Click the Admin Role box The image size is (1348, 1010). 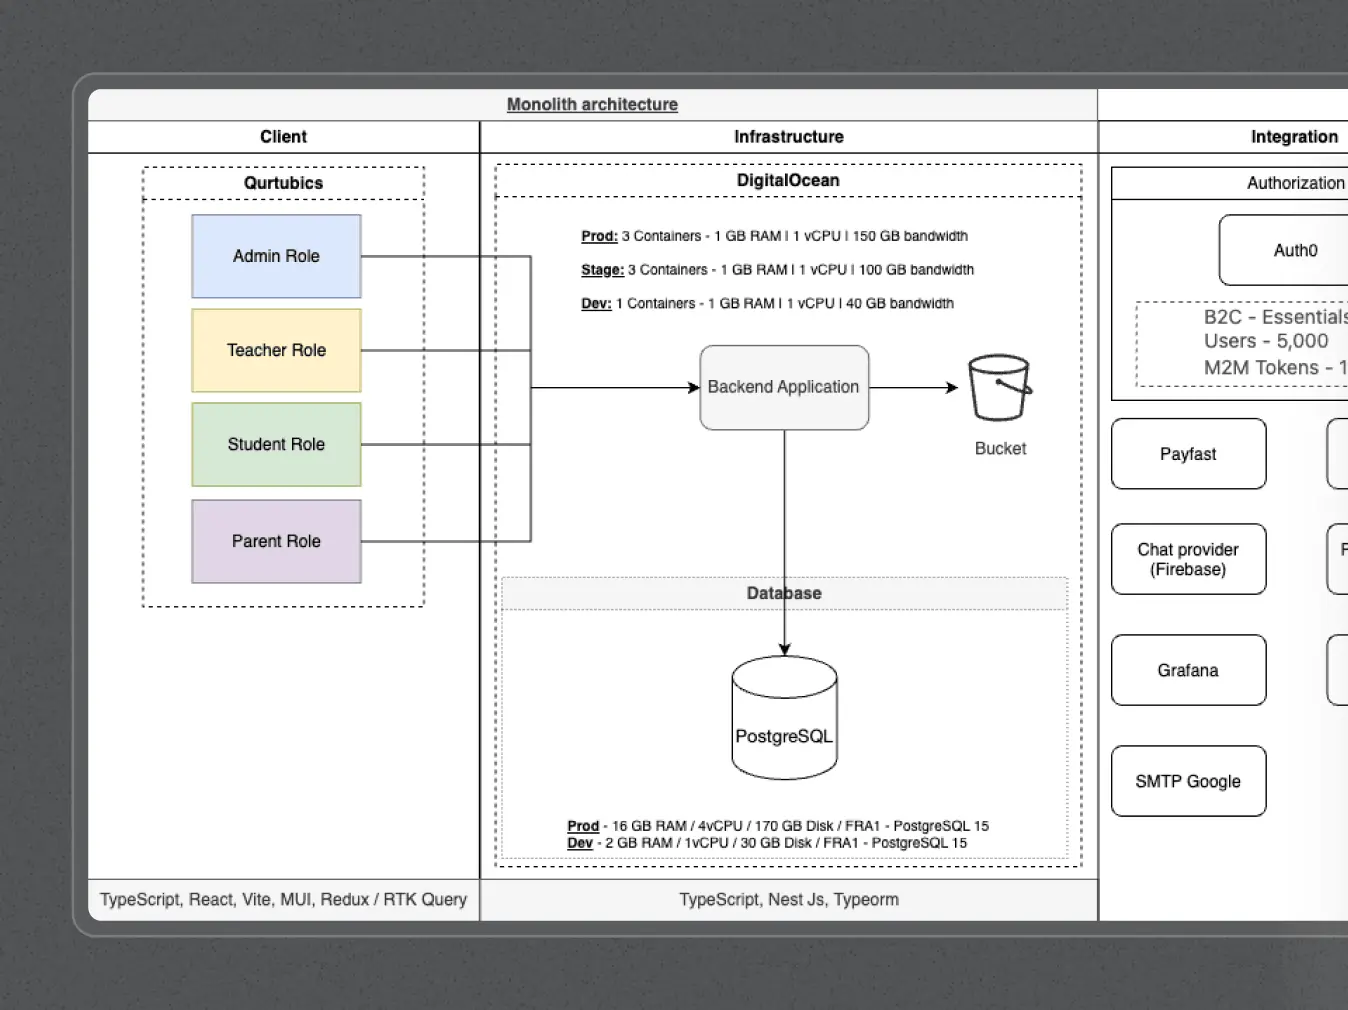(276, 256)
